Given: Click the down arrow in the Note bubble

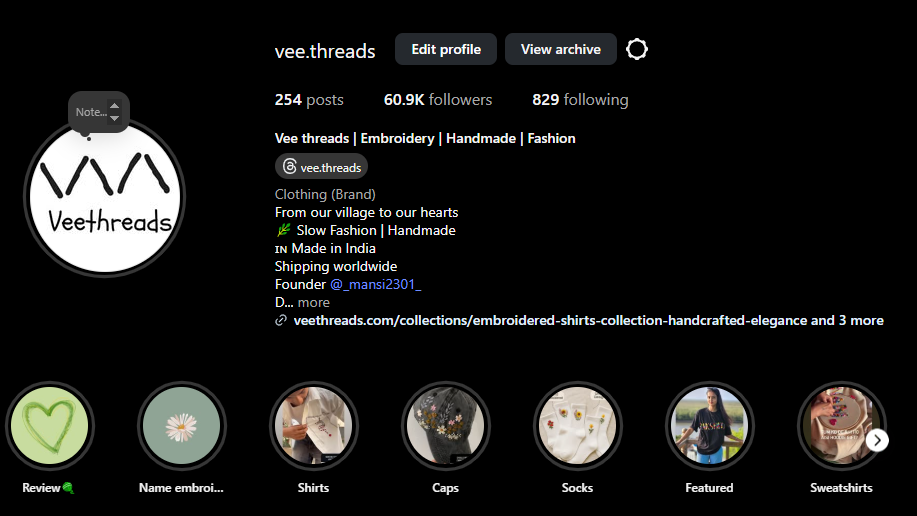Looking at the screenshot, I should pyautogui.click(x=115, y=118).
